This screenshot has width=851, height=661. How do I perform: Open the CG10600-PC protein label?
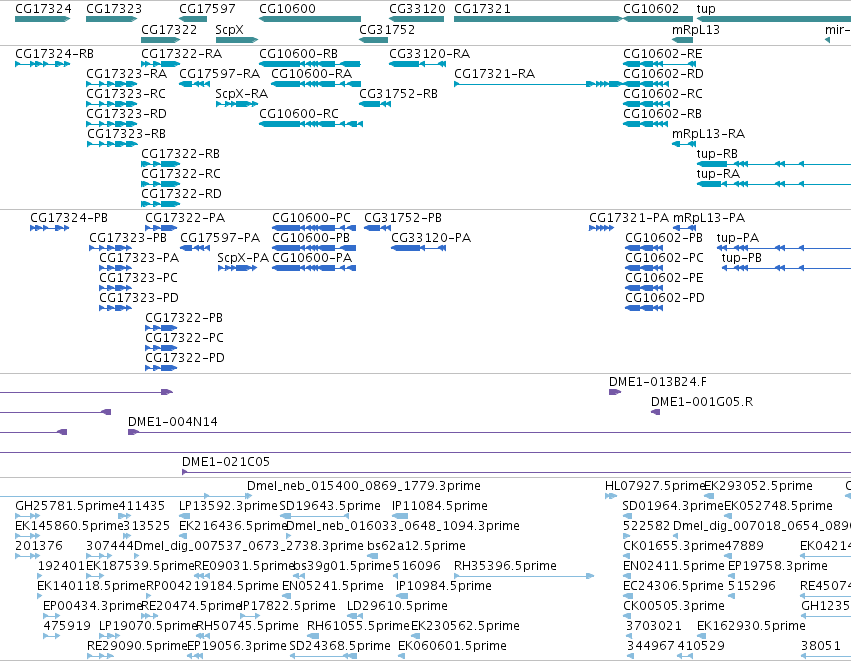(x=312, y=218)
